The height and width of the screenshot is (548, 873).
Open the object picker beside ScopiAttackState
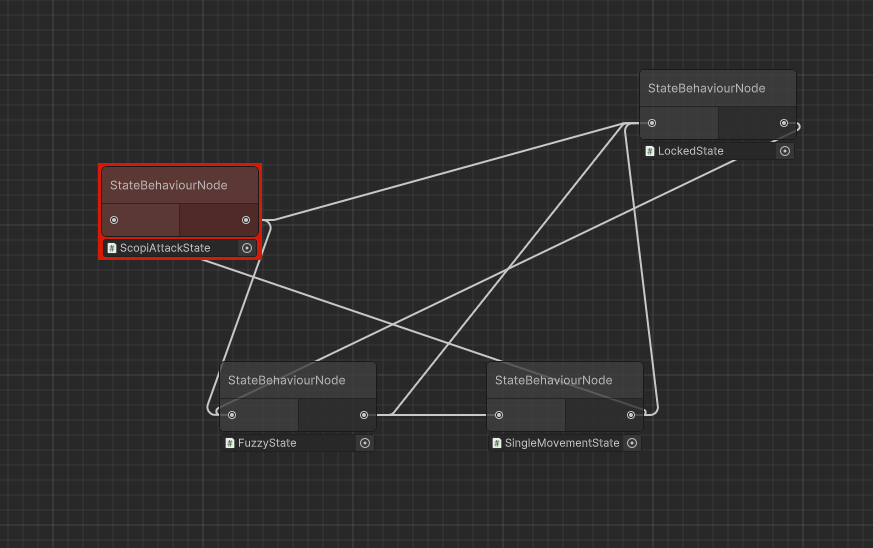[x=247, y=248]
